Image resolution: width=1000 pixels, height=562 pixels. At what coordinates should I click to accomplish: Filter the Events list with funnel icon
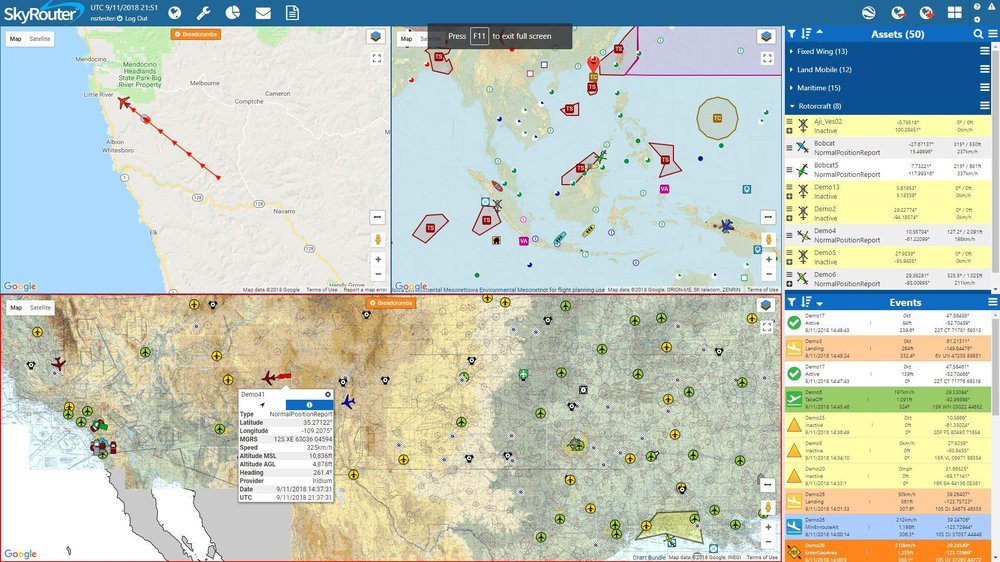tap(791, 302)
